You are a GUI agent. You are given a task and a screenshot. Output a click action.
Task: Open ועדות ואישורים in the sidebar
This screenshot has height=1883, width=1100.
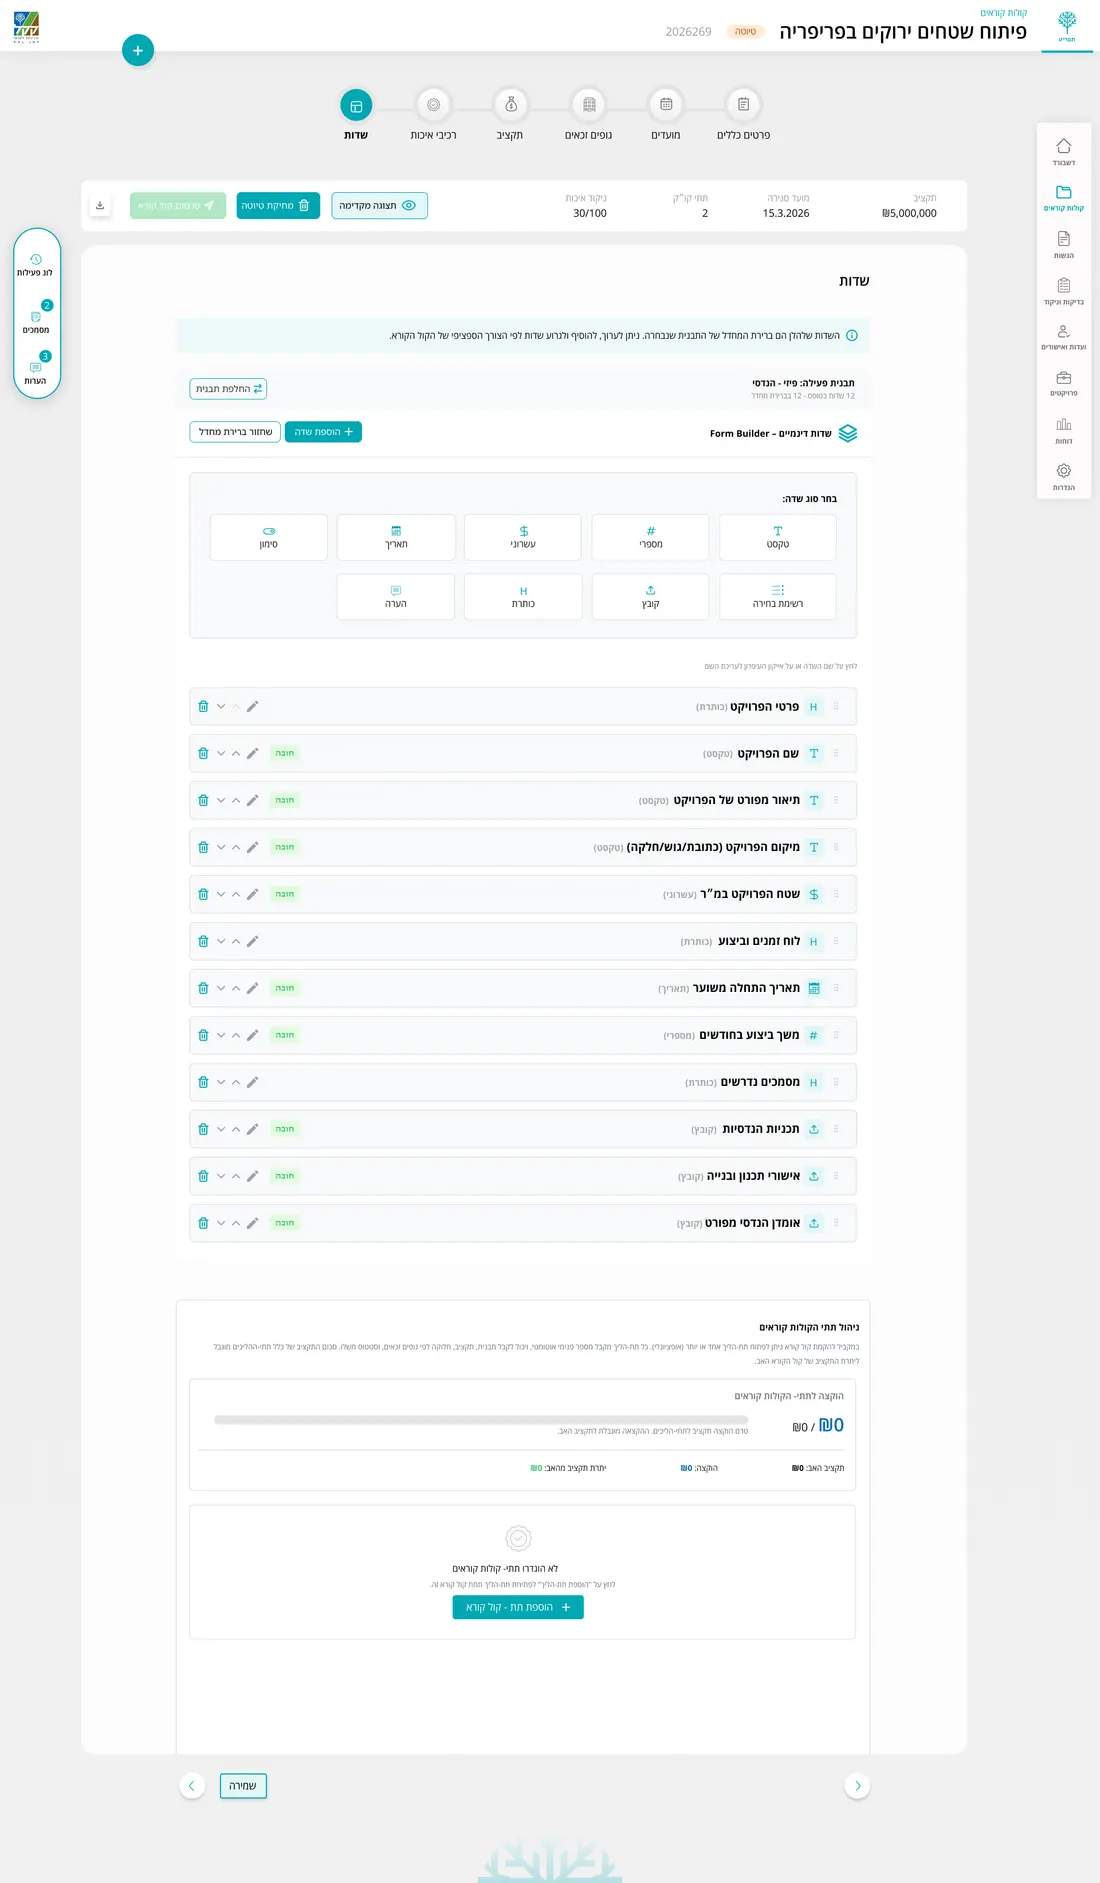click(1063, 337)
